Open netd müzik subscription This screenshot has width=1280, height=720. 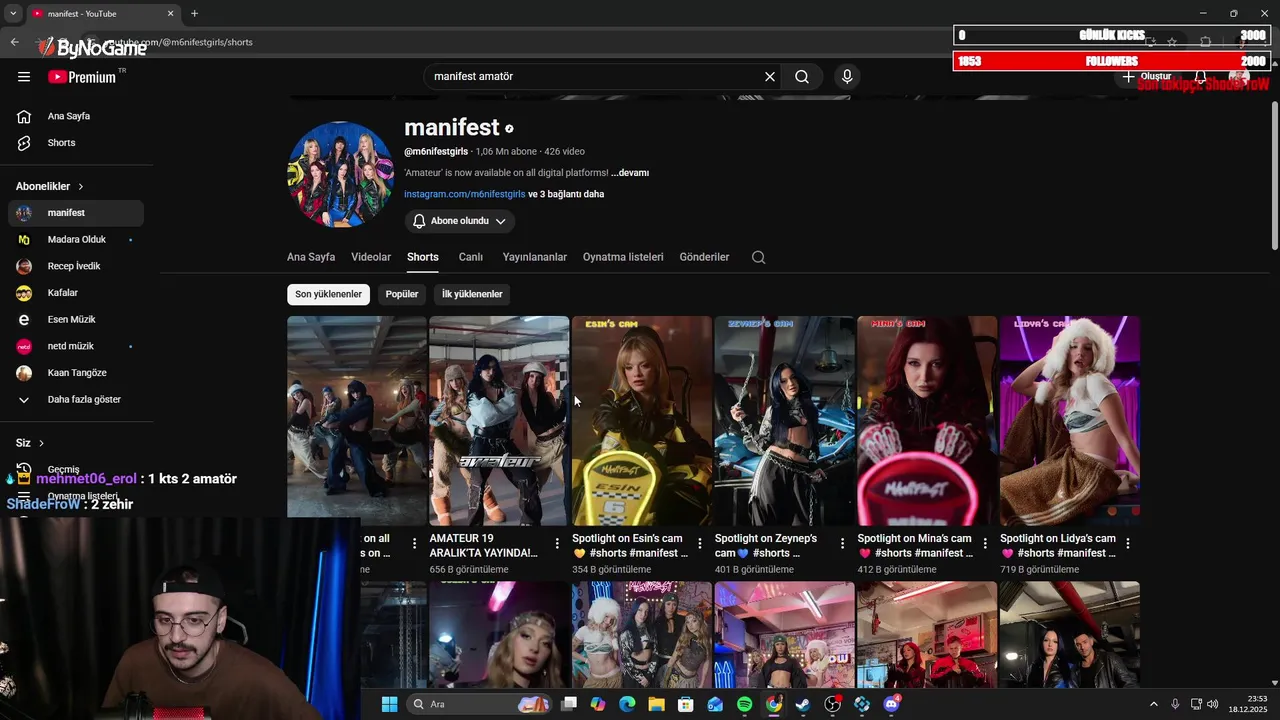pyautogui.click(x=76, y=346)
